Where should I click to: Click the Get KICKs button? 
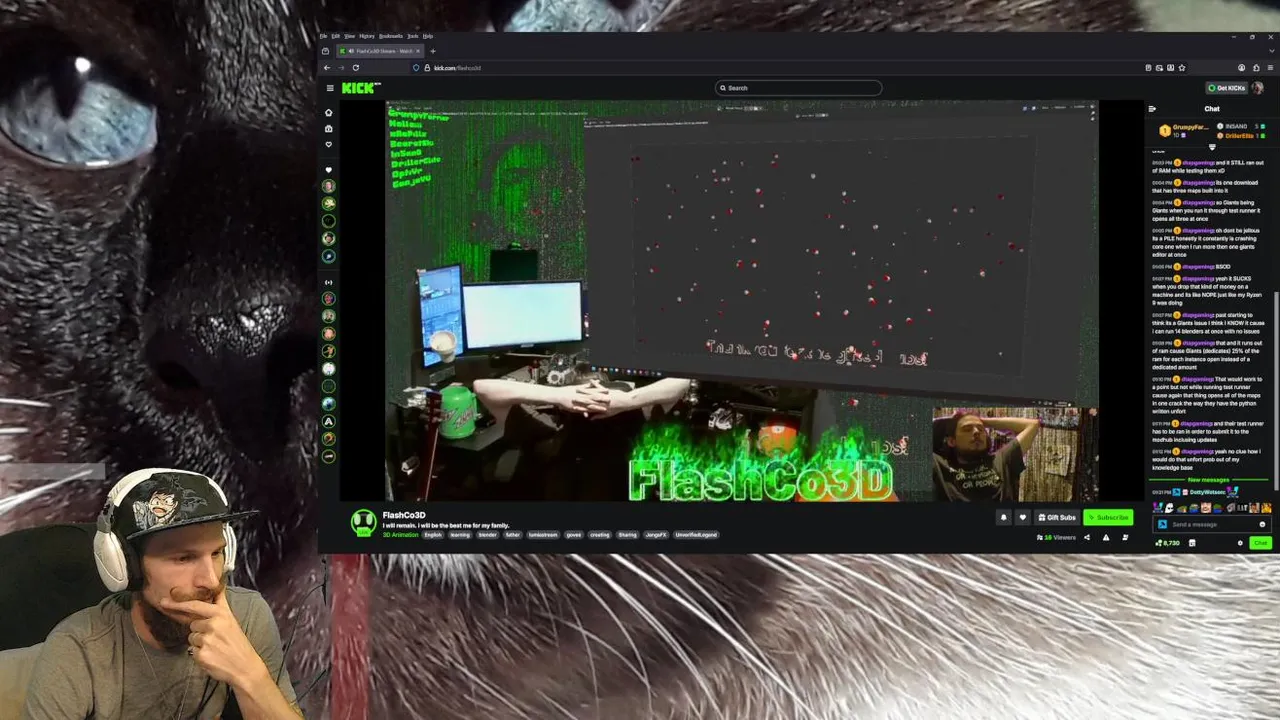pos(1225,88)
